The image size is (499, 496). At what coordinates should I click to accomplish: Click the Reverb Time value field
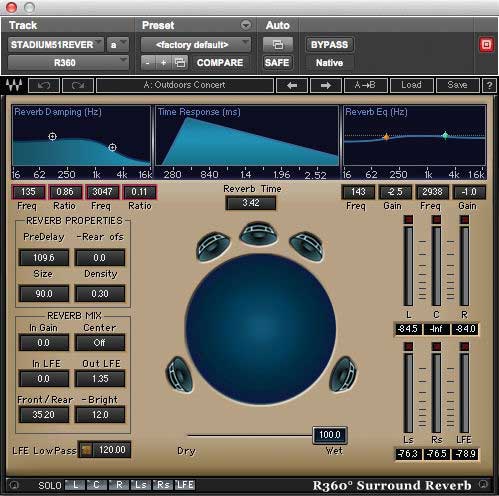251,203
